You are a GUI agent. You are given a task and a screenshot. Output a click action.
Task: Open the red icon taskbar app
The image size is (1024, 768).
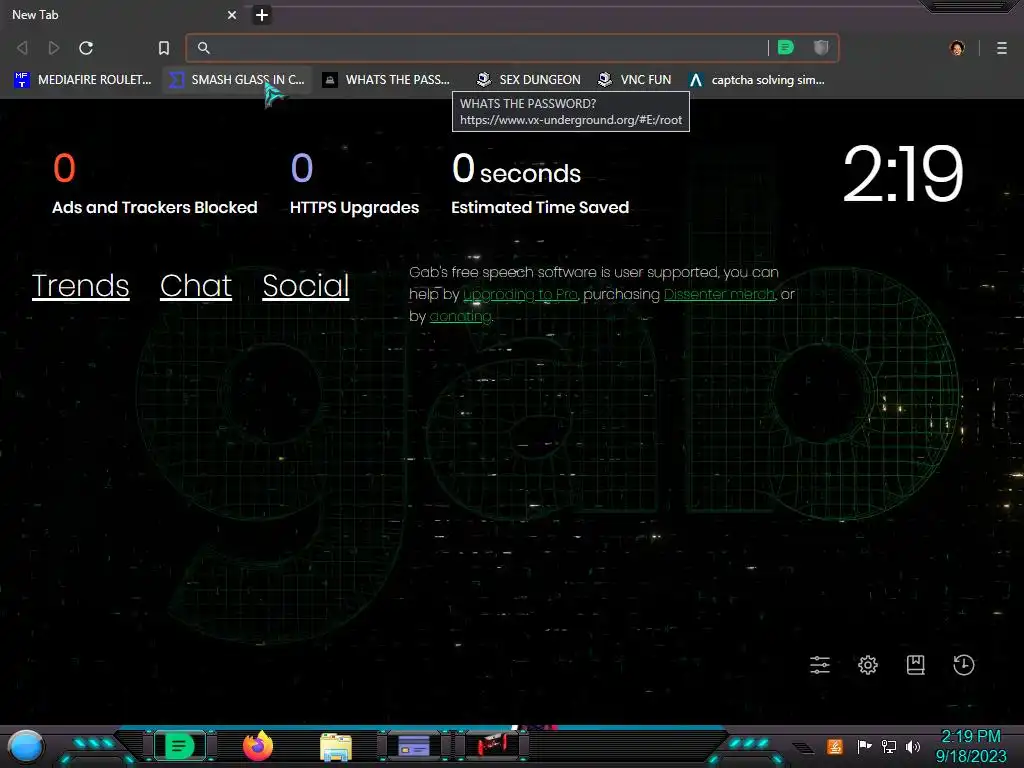click(x=492, y=745)
